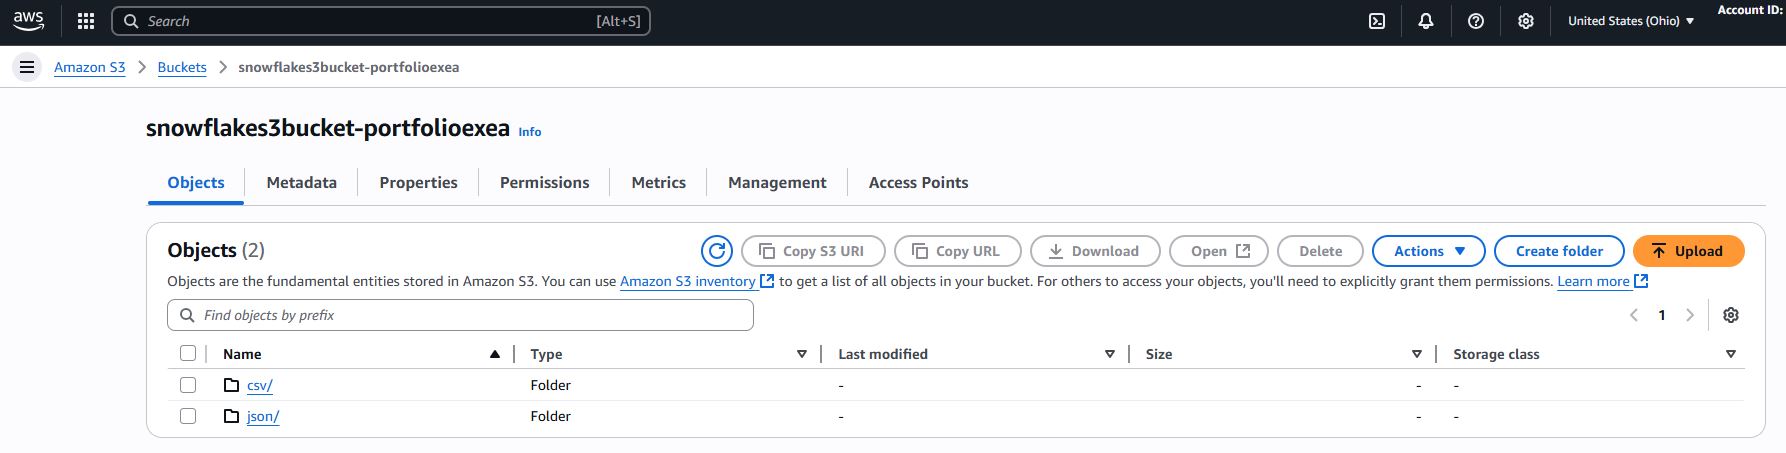
Task: Open the objects table preferences gear
Action: coord(1730,315)
